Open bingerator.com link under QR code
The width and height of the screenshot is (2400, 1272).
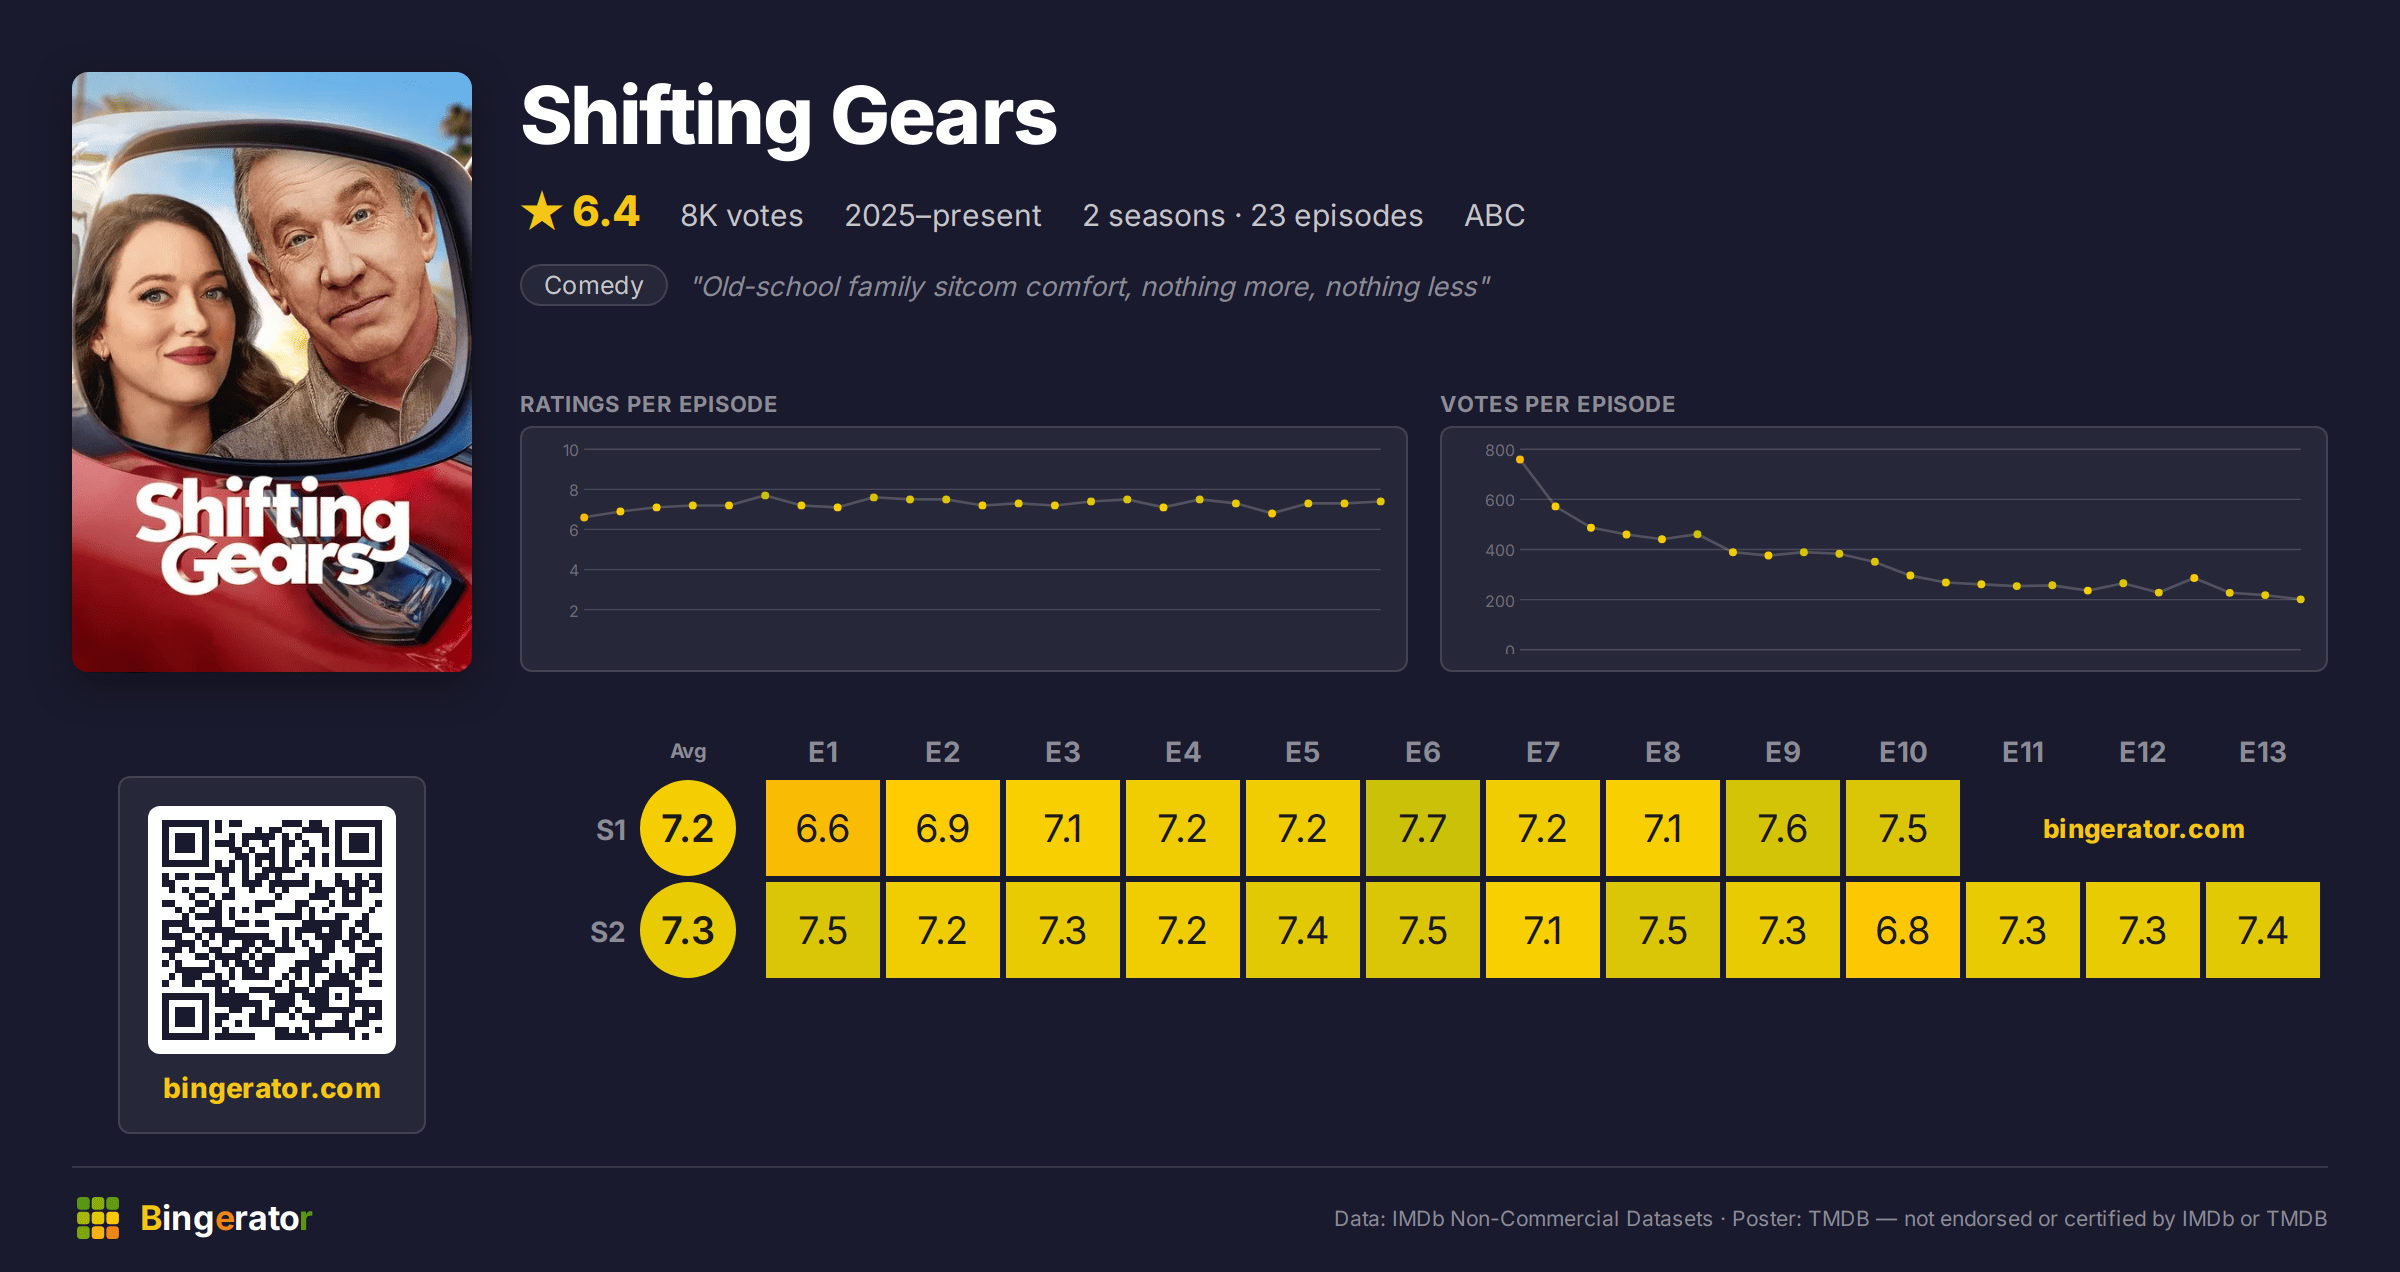coord(272,1088)
